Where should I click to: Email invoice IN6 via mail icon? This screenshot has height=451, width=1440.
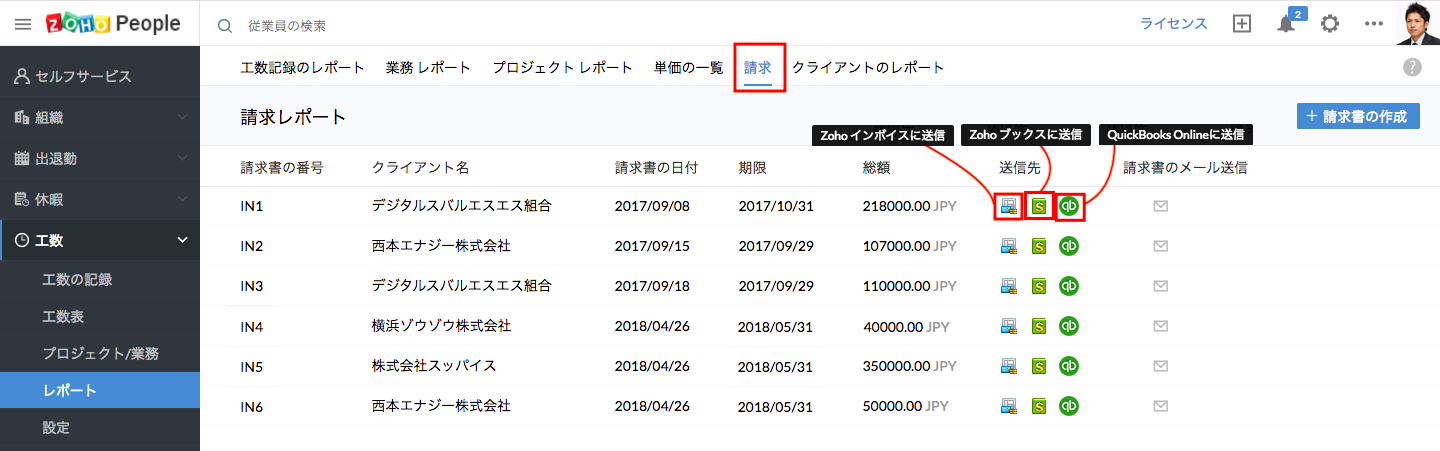[1161, 406]
